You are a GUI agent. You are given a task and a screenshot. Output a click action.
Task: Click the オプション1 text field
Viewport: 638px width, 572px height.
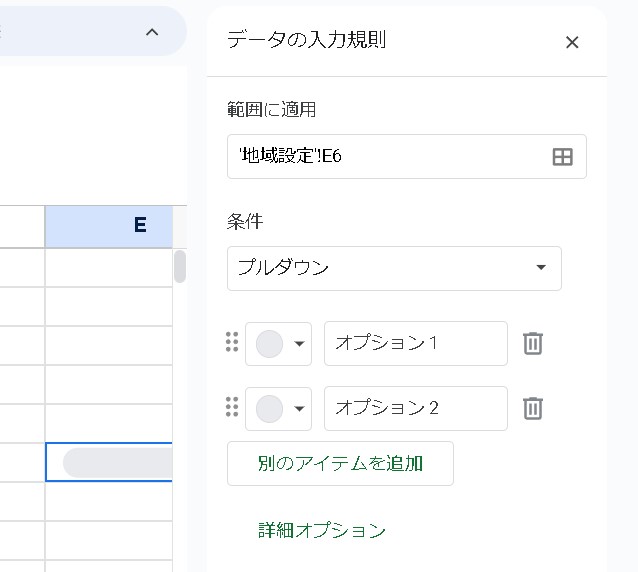415,344
